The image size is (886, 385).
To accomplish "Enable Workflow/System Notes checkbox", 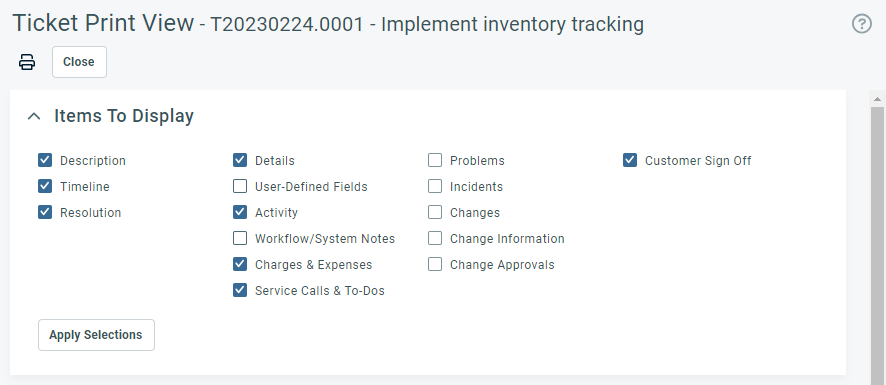I will pos(240,239).
